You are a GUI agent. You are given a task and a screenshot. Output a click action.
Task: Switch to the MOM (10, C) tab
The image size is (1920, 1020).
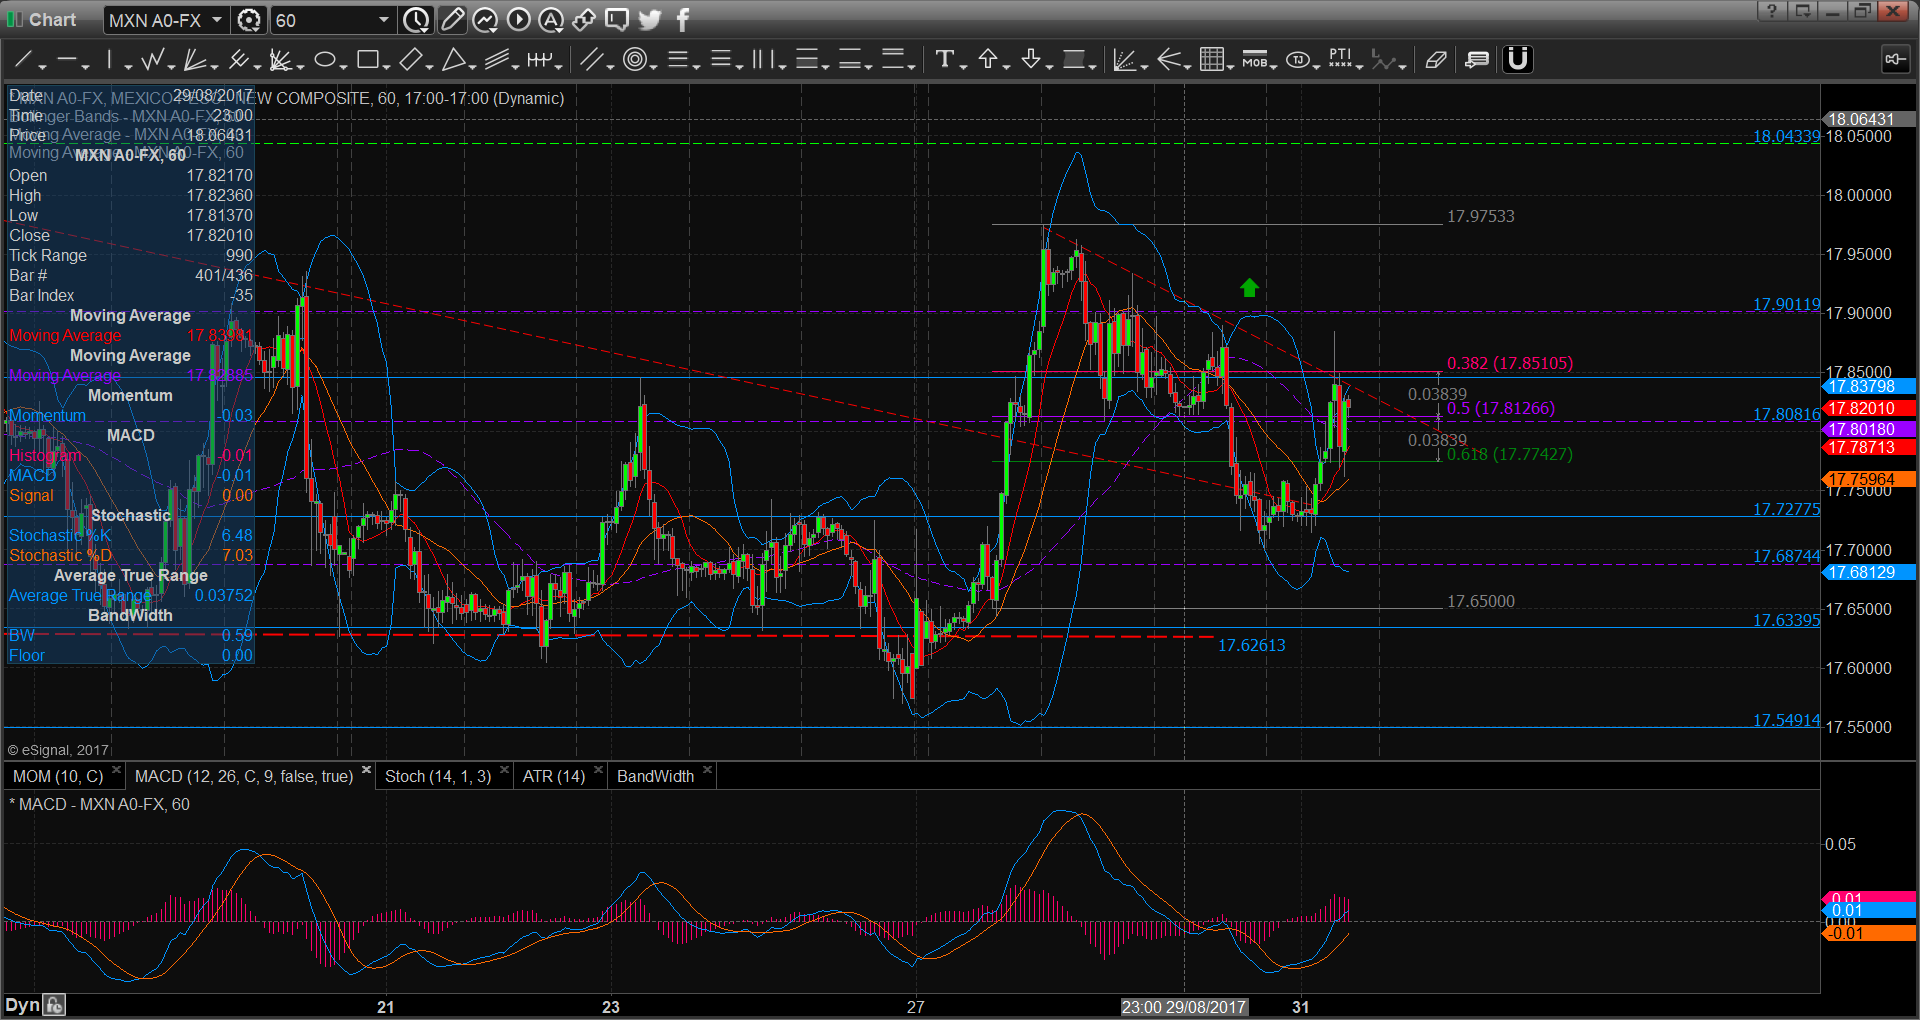tap(58, 777)
